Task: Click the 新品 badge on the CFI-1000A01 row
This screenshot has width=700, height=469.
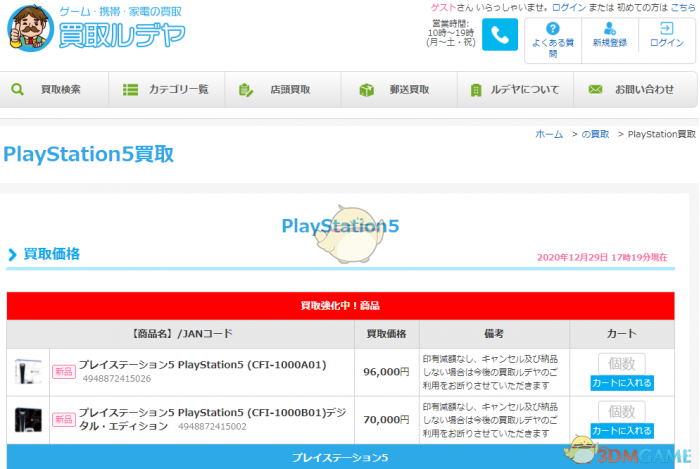Action: pos(64,372)
